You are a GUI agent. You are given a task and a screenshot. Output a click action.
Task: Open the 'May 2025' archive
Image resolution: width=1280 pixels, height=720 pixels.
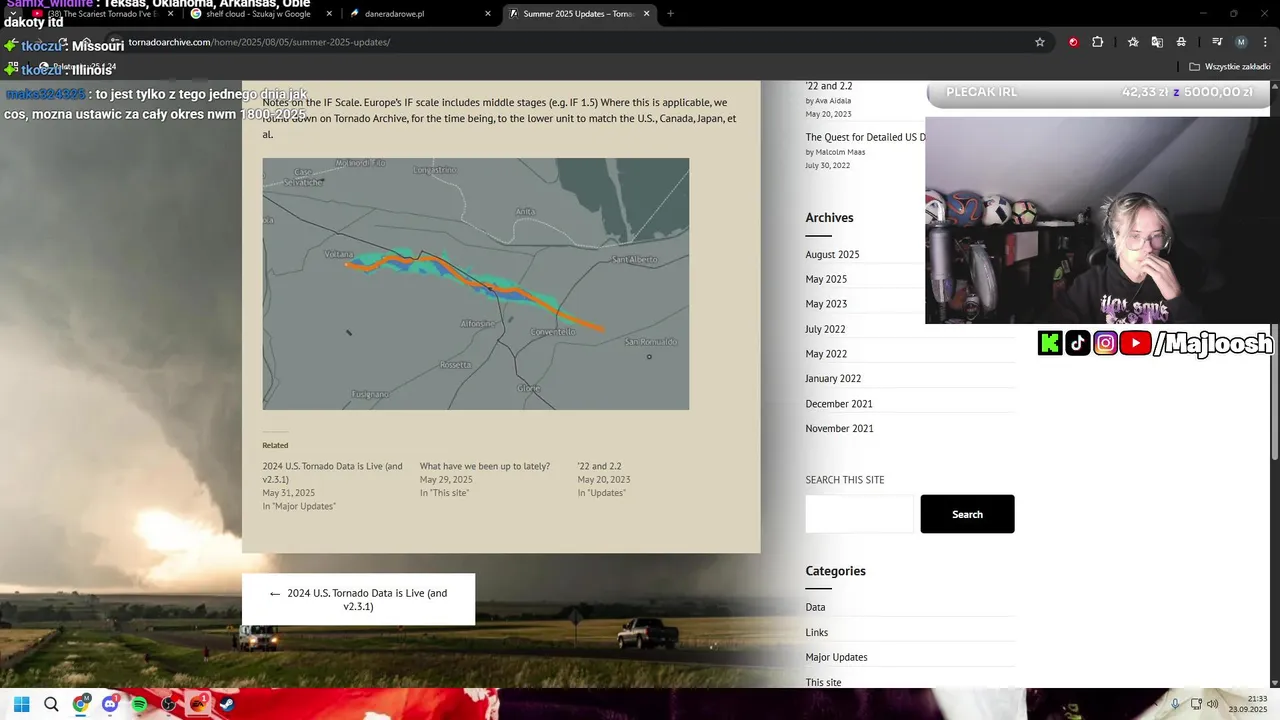pos(826,279)
